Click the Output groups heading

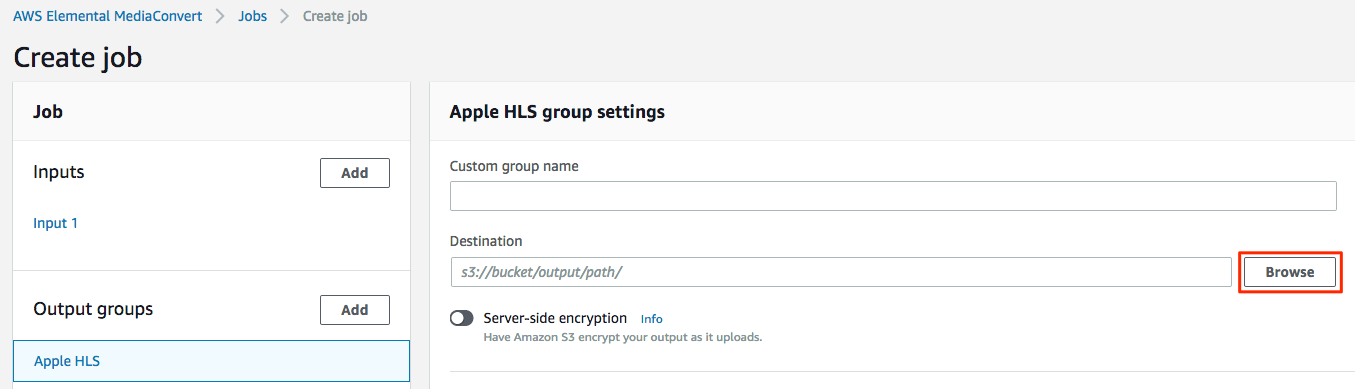coord(94,309)
